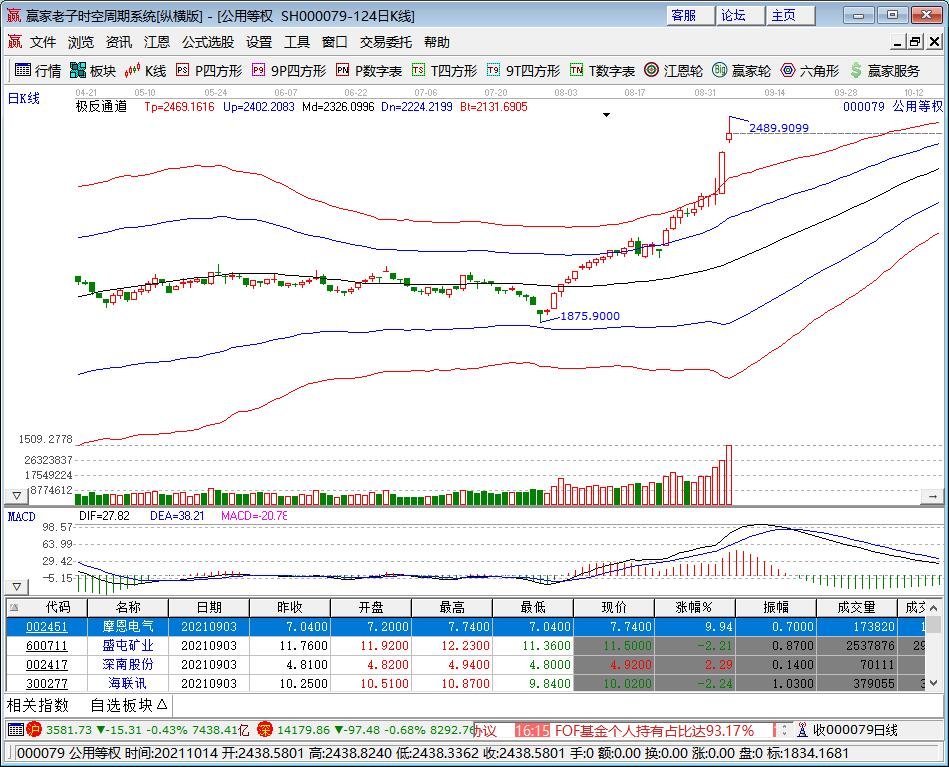Open the 窗口 menu
Screen dimensions: 949x767
coord(335,42)
